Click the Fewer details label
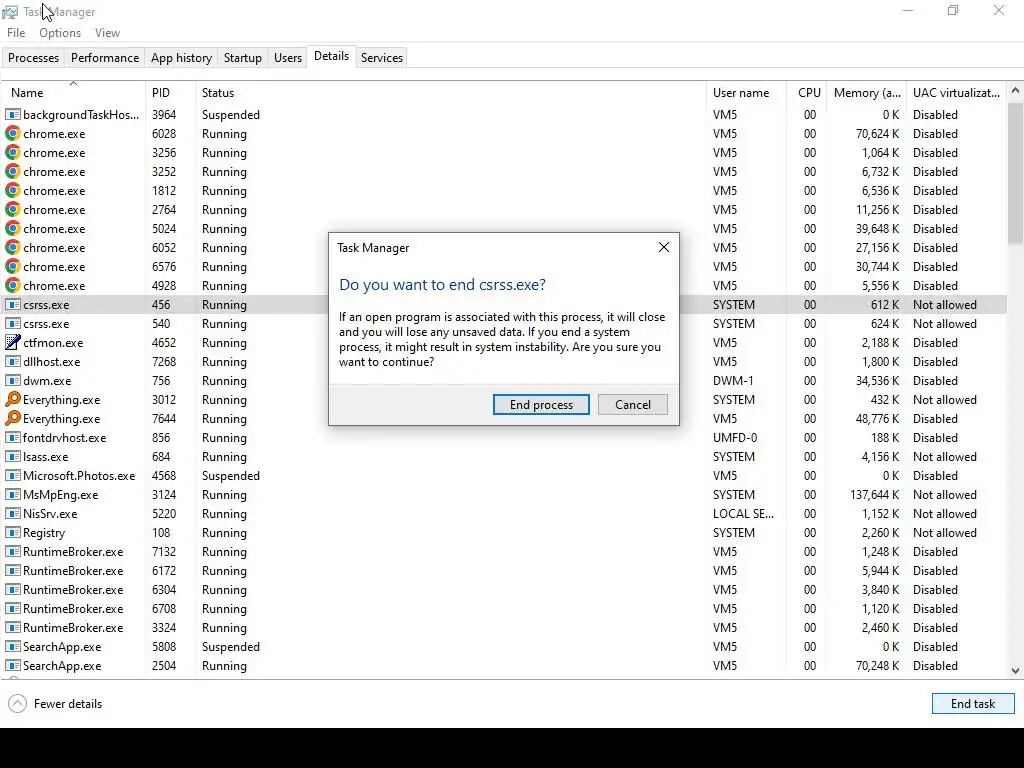This screenshot has height=768, width=1024. click(68, 703)
